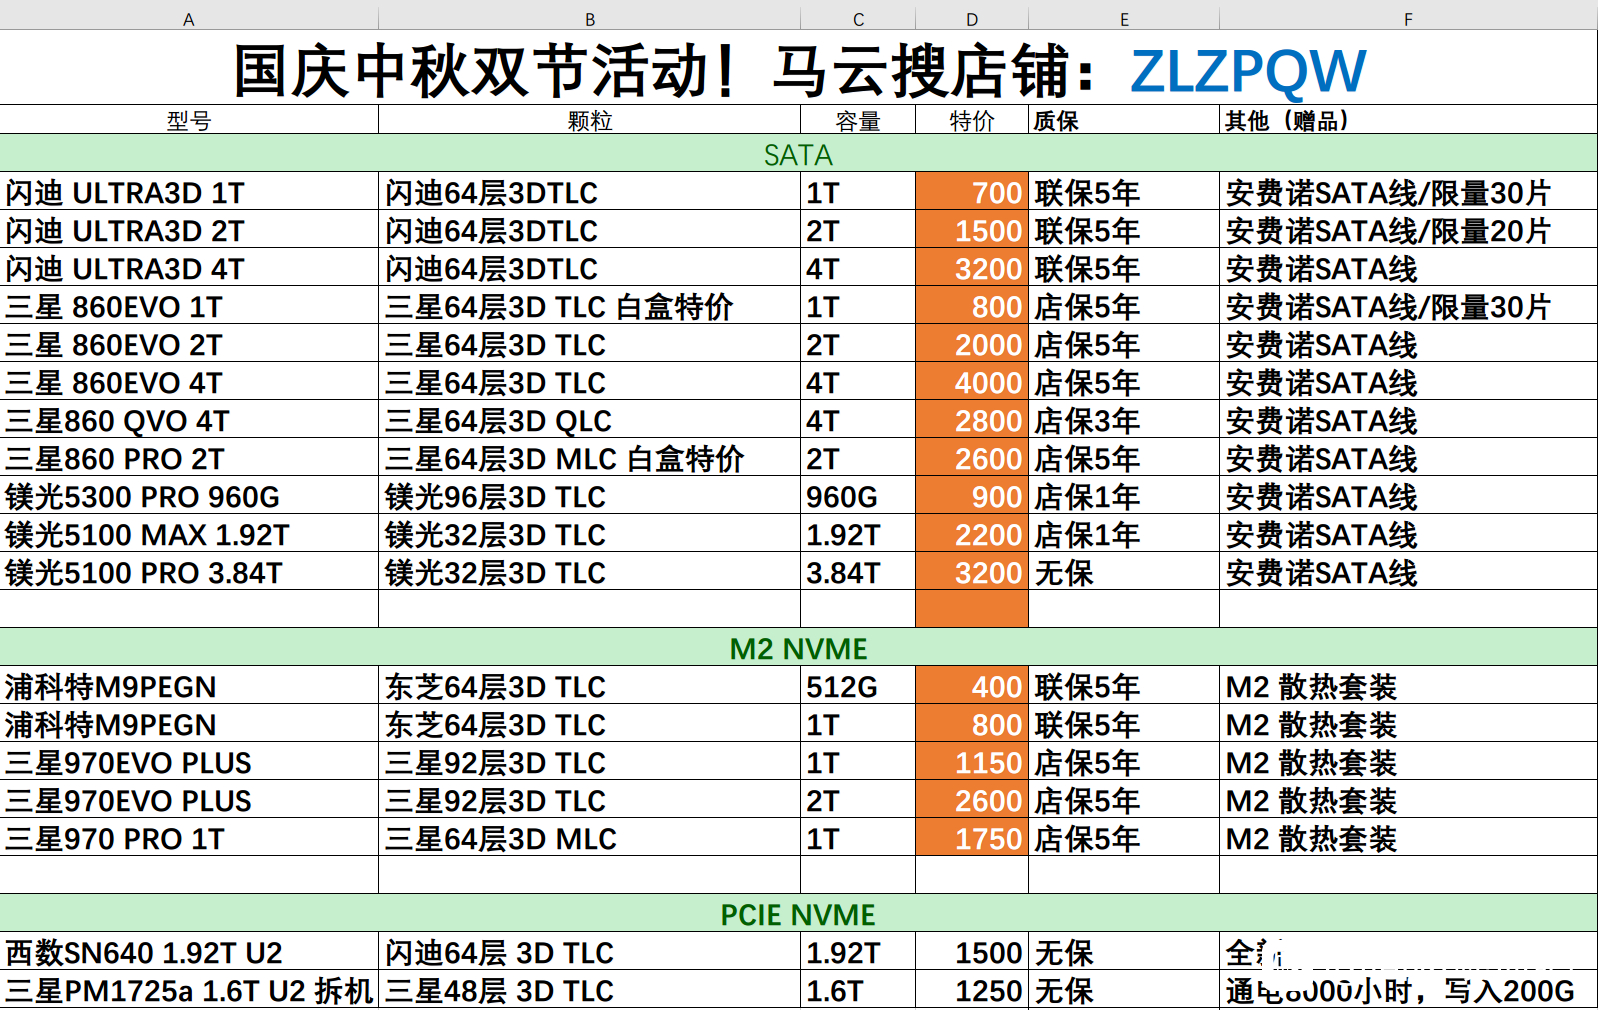
Task: Click cell 三星 860EVO 4T
Action: point(189,382)
